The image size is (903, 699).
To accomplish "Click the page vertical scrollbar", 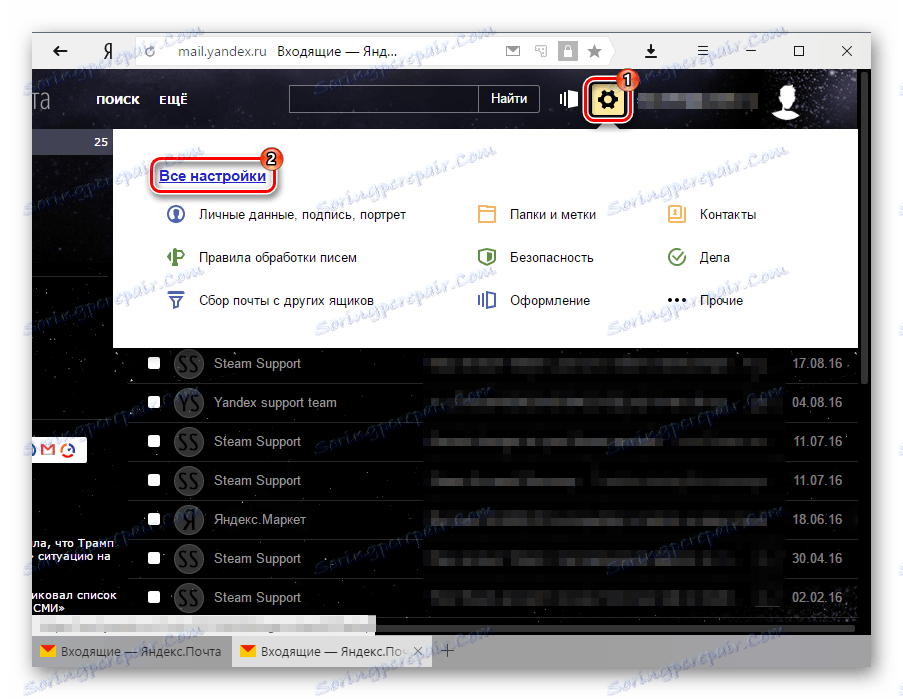I will pyautogui.click(x=864, y=229).
